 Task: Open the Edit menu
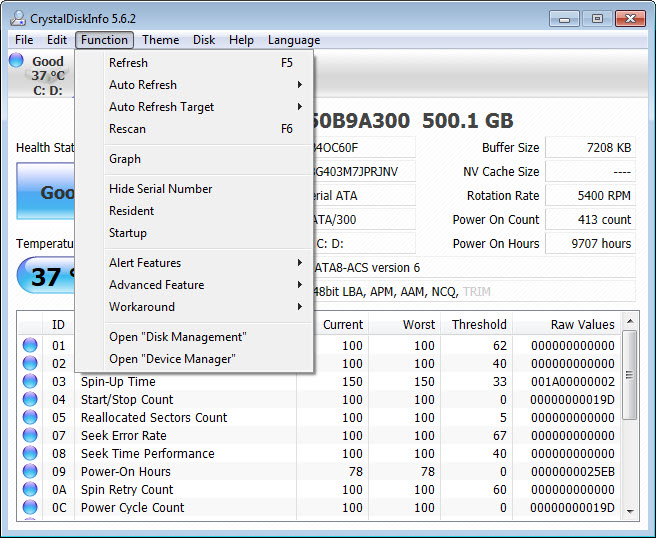coord(57,40)
